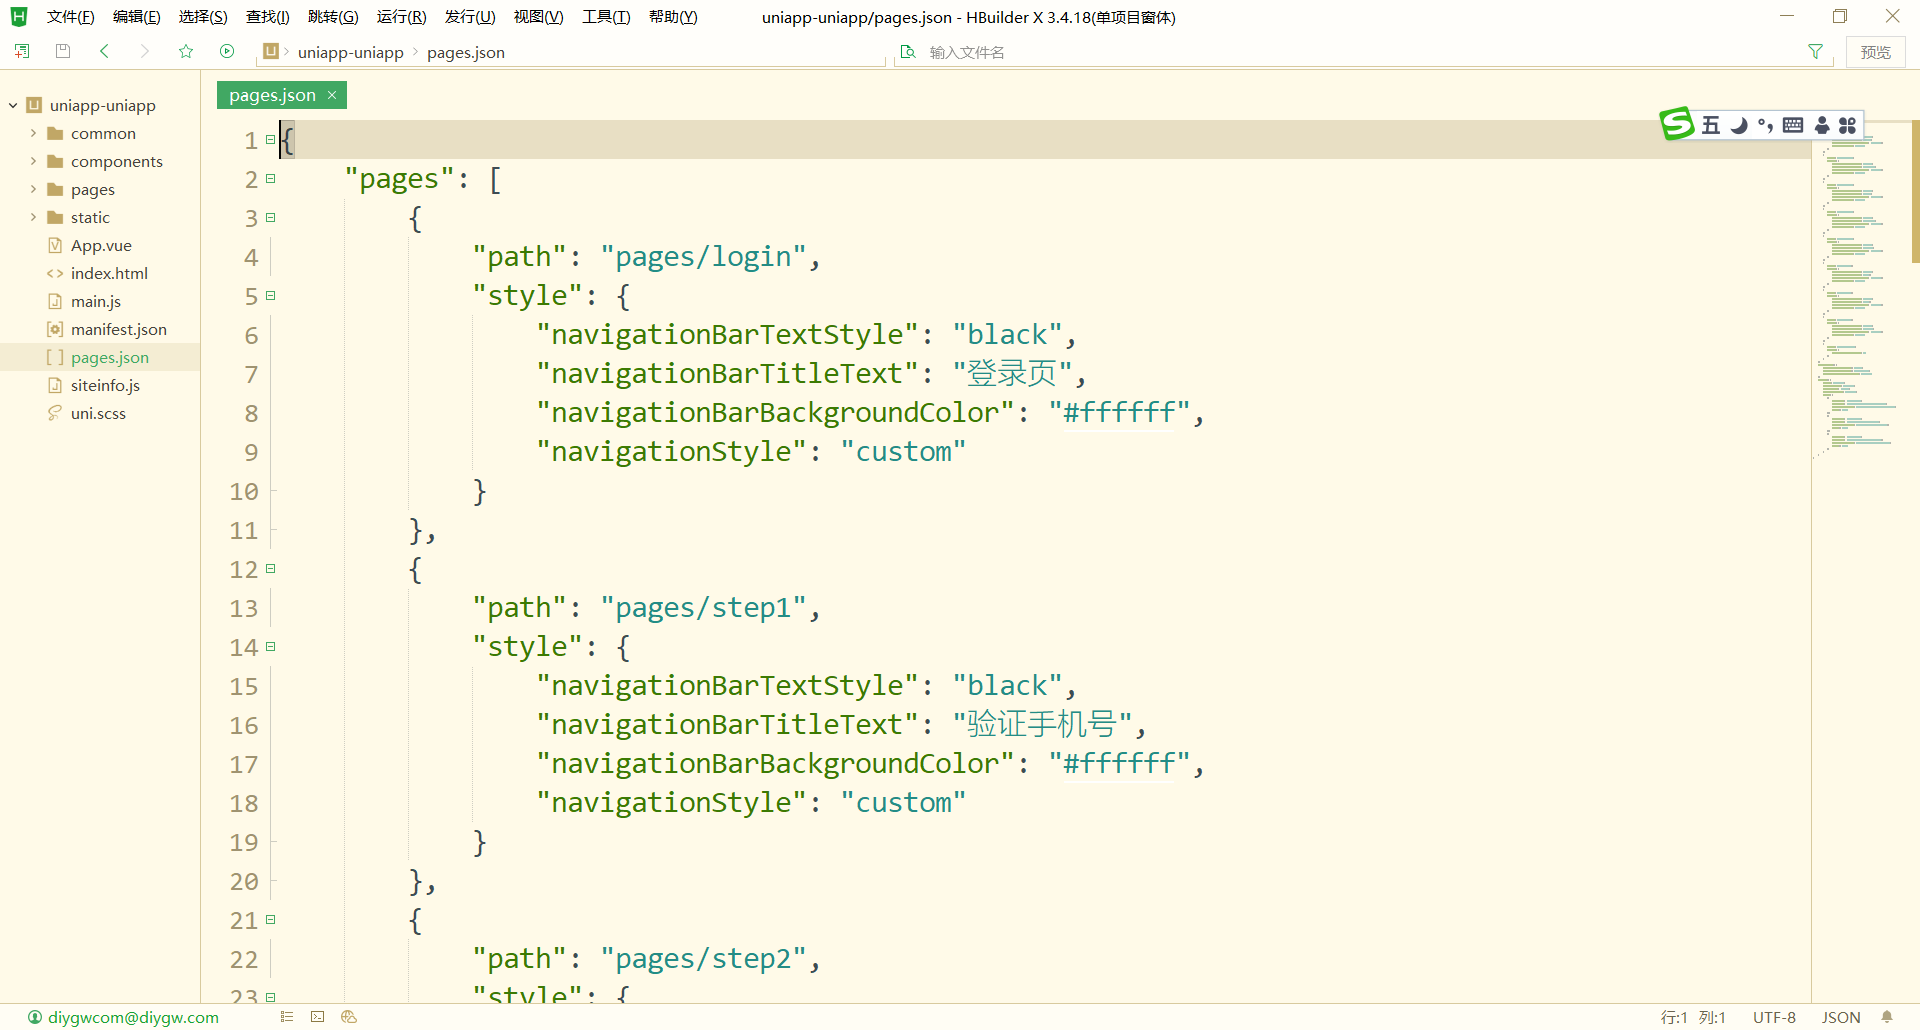Go back using the left arrow icon
The width and height of the screenshot is (1920, 1030).
104,51
